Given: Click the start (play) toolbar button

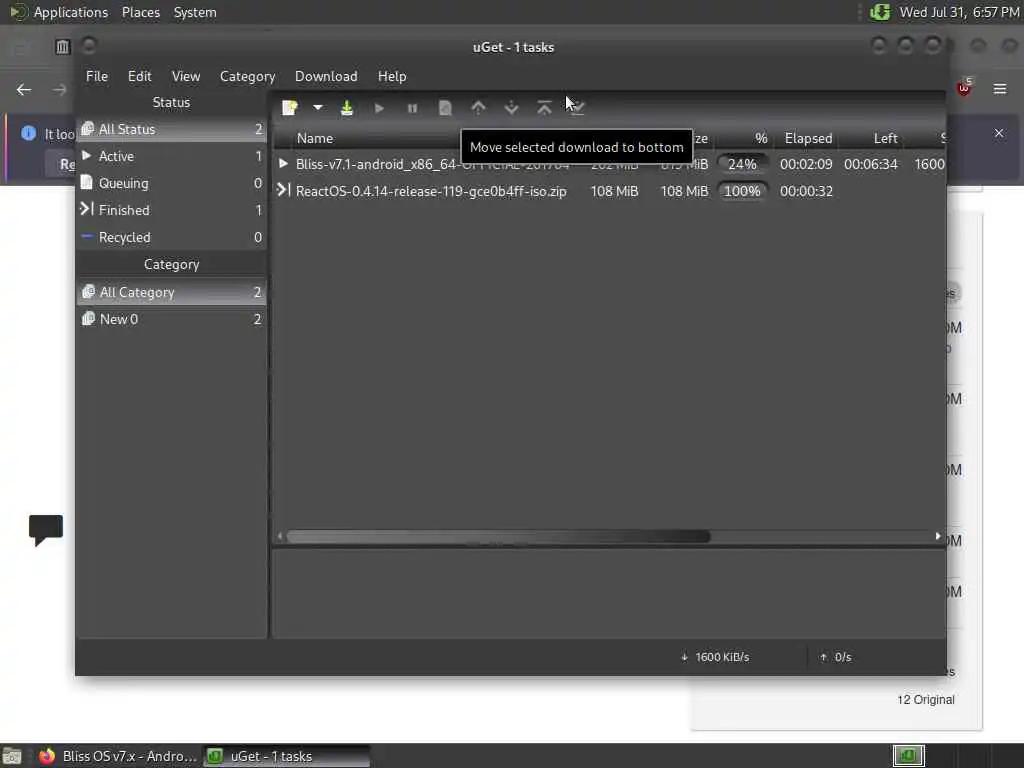Looking at the screenshot, I should point(379,108).
